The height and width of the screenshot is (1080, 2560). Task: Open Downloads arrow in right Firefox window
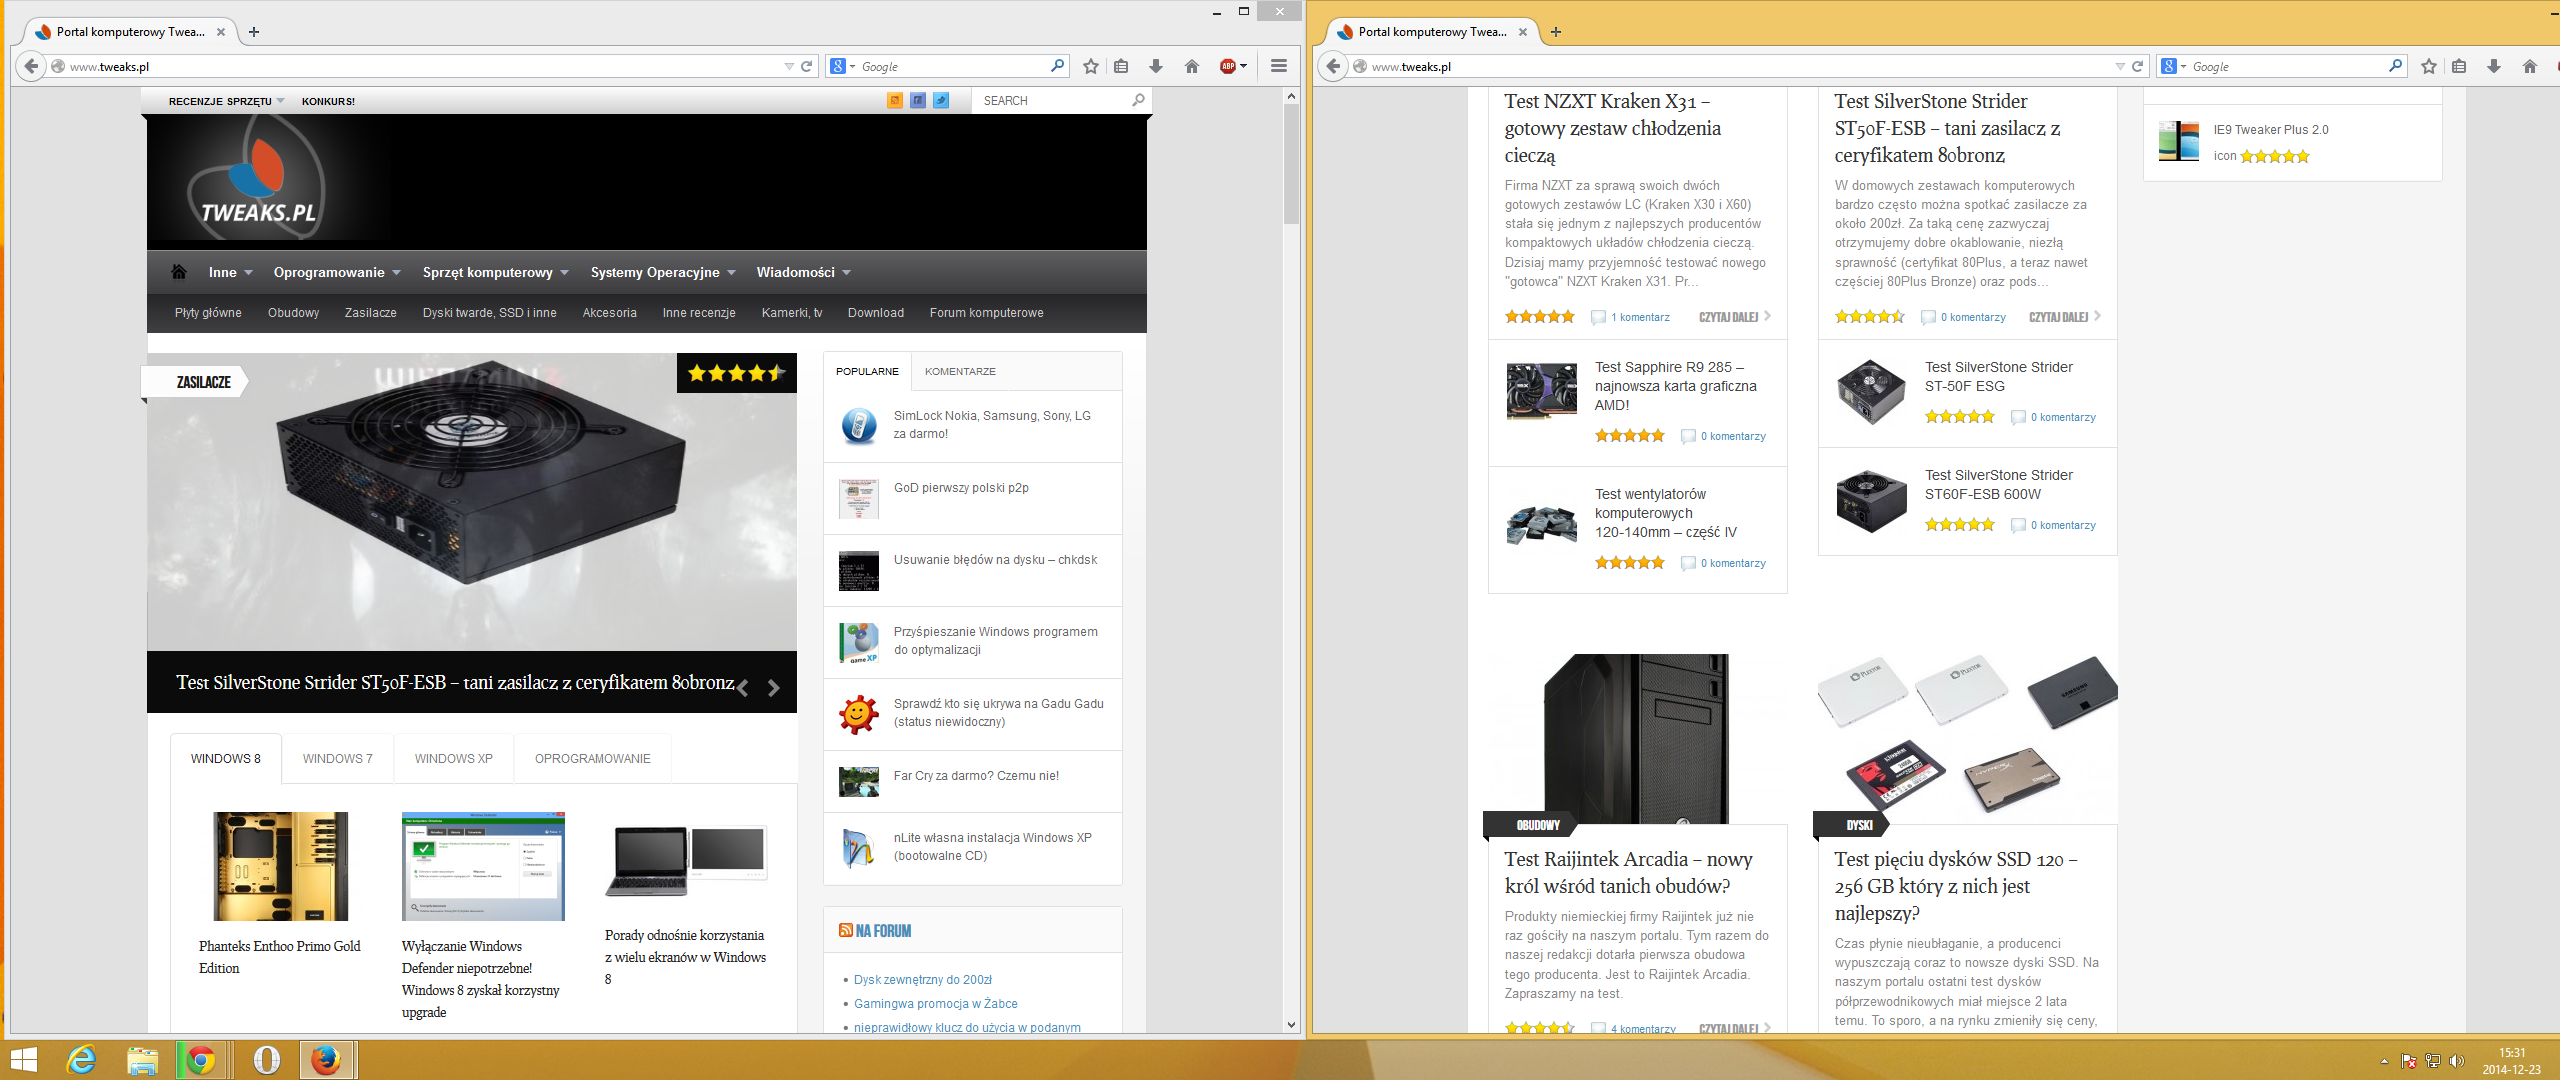click(x=2494, y=66)
